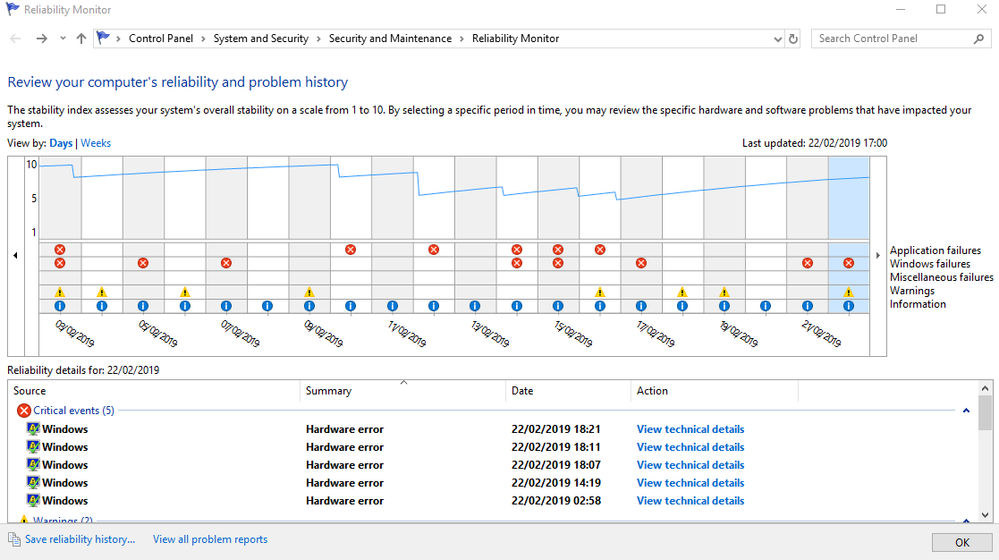This screenshot has width=999, height=560.
Task: Select Hardware error summary for 18:07 row
Action: [345, 464]
